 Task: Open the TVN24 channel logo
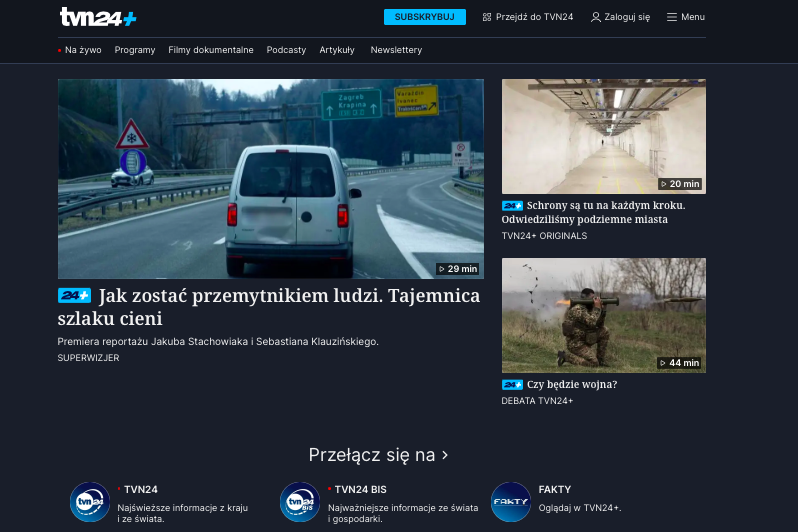(89, 501)
